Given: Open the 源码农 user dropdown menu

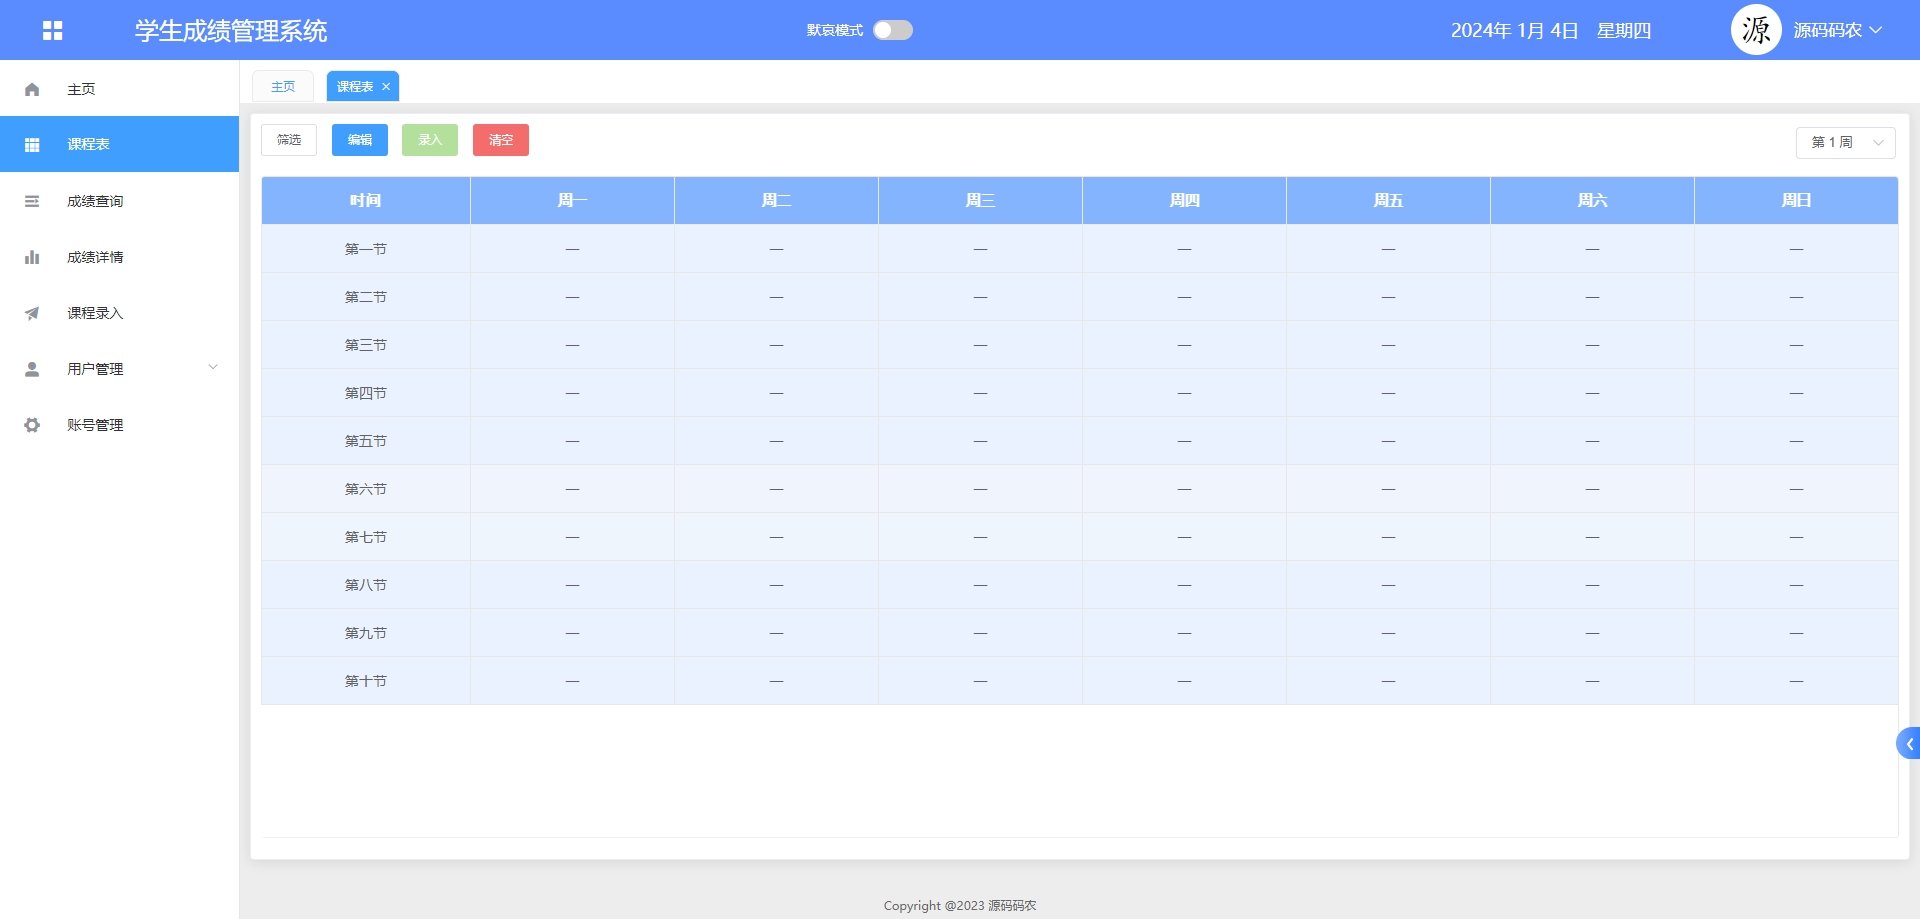Looking at the screenshot, I should [1838, 30].
